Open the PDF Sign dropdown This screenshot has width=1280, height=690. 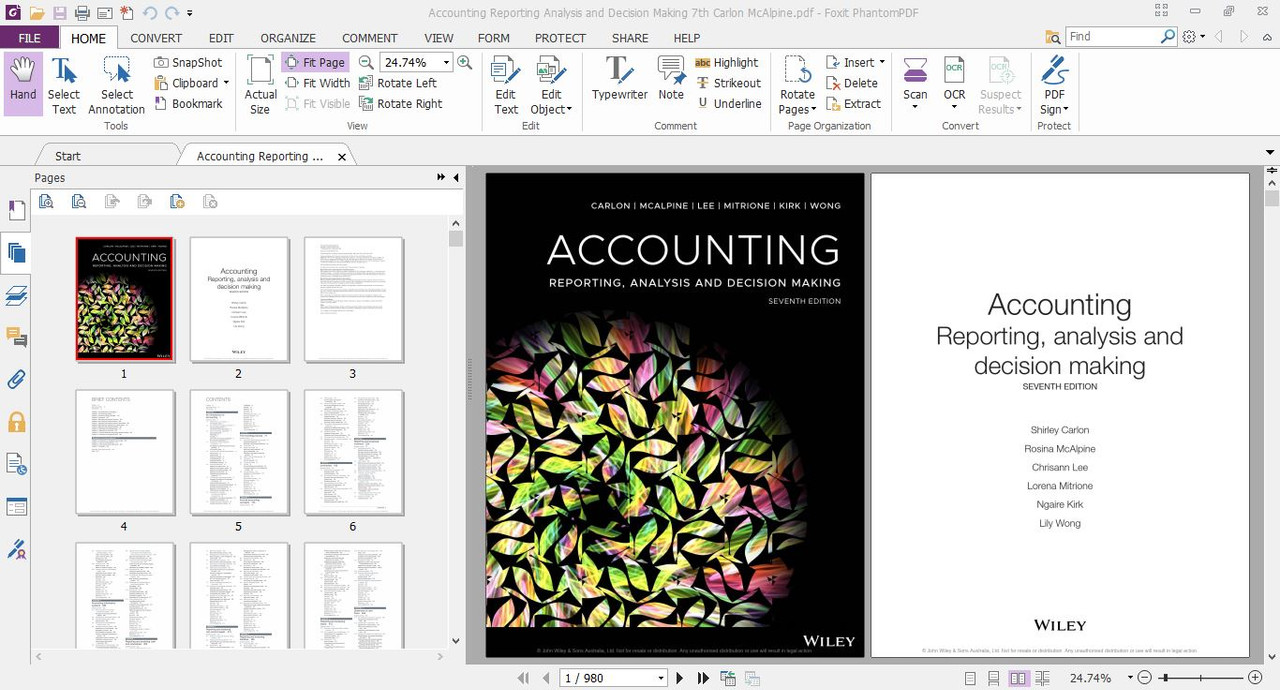tap(1054, 84)
